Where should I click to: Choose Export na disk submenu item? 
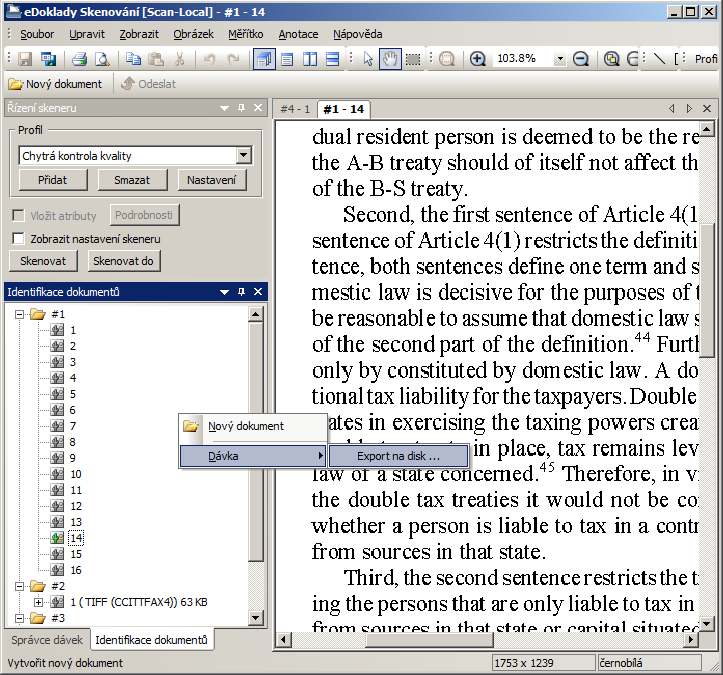[398, 456]
